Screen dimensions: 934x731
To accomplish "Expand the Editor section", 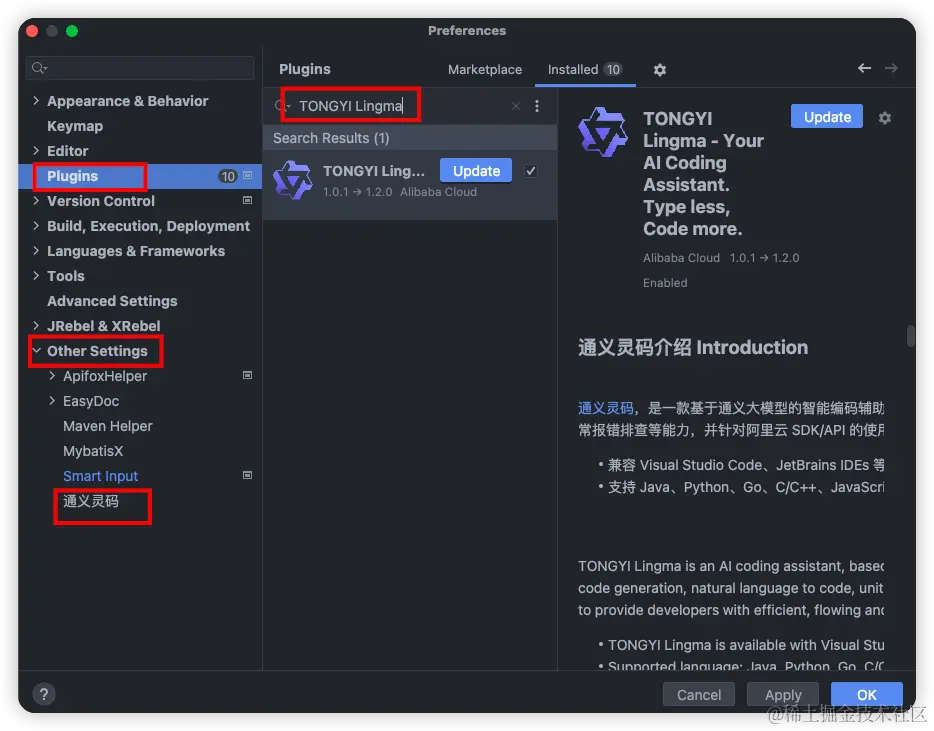I will click(36, 151).
